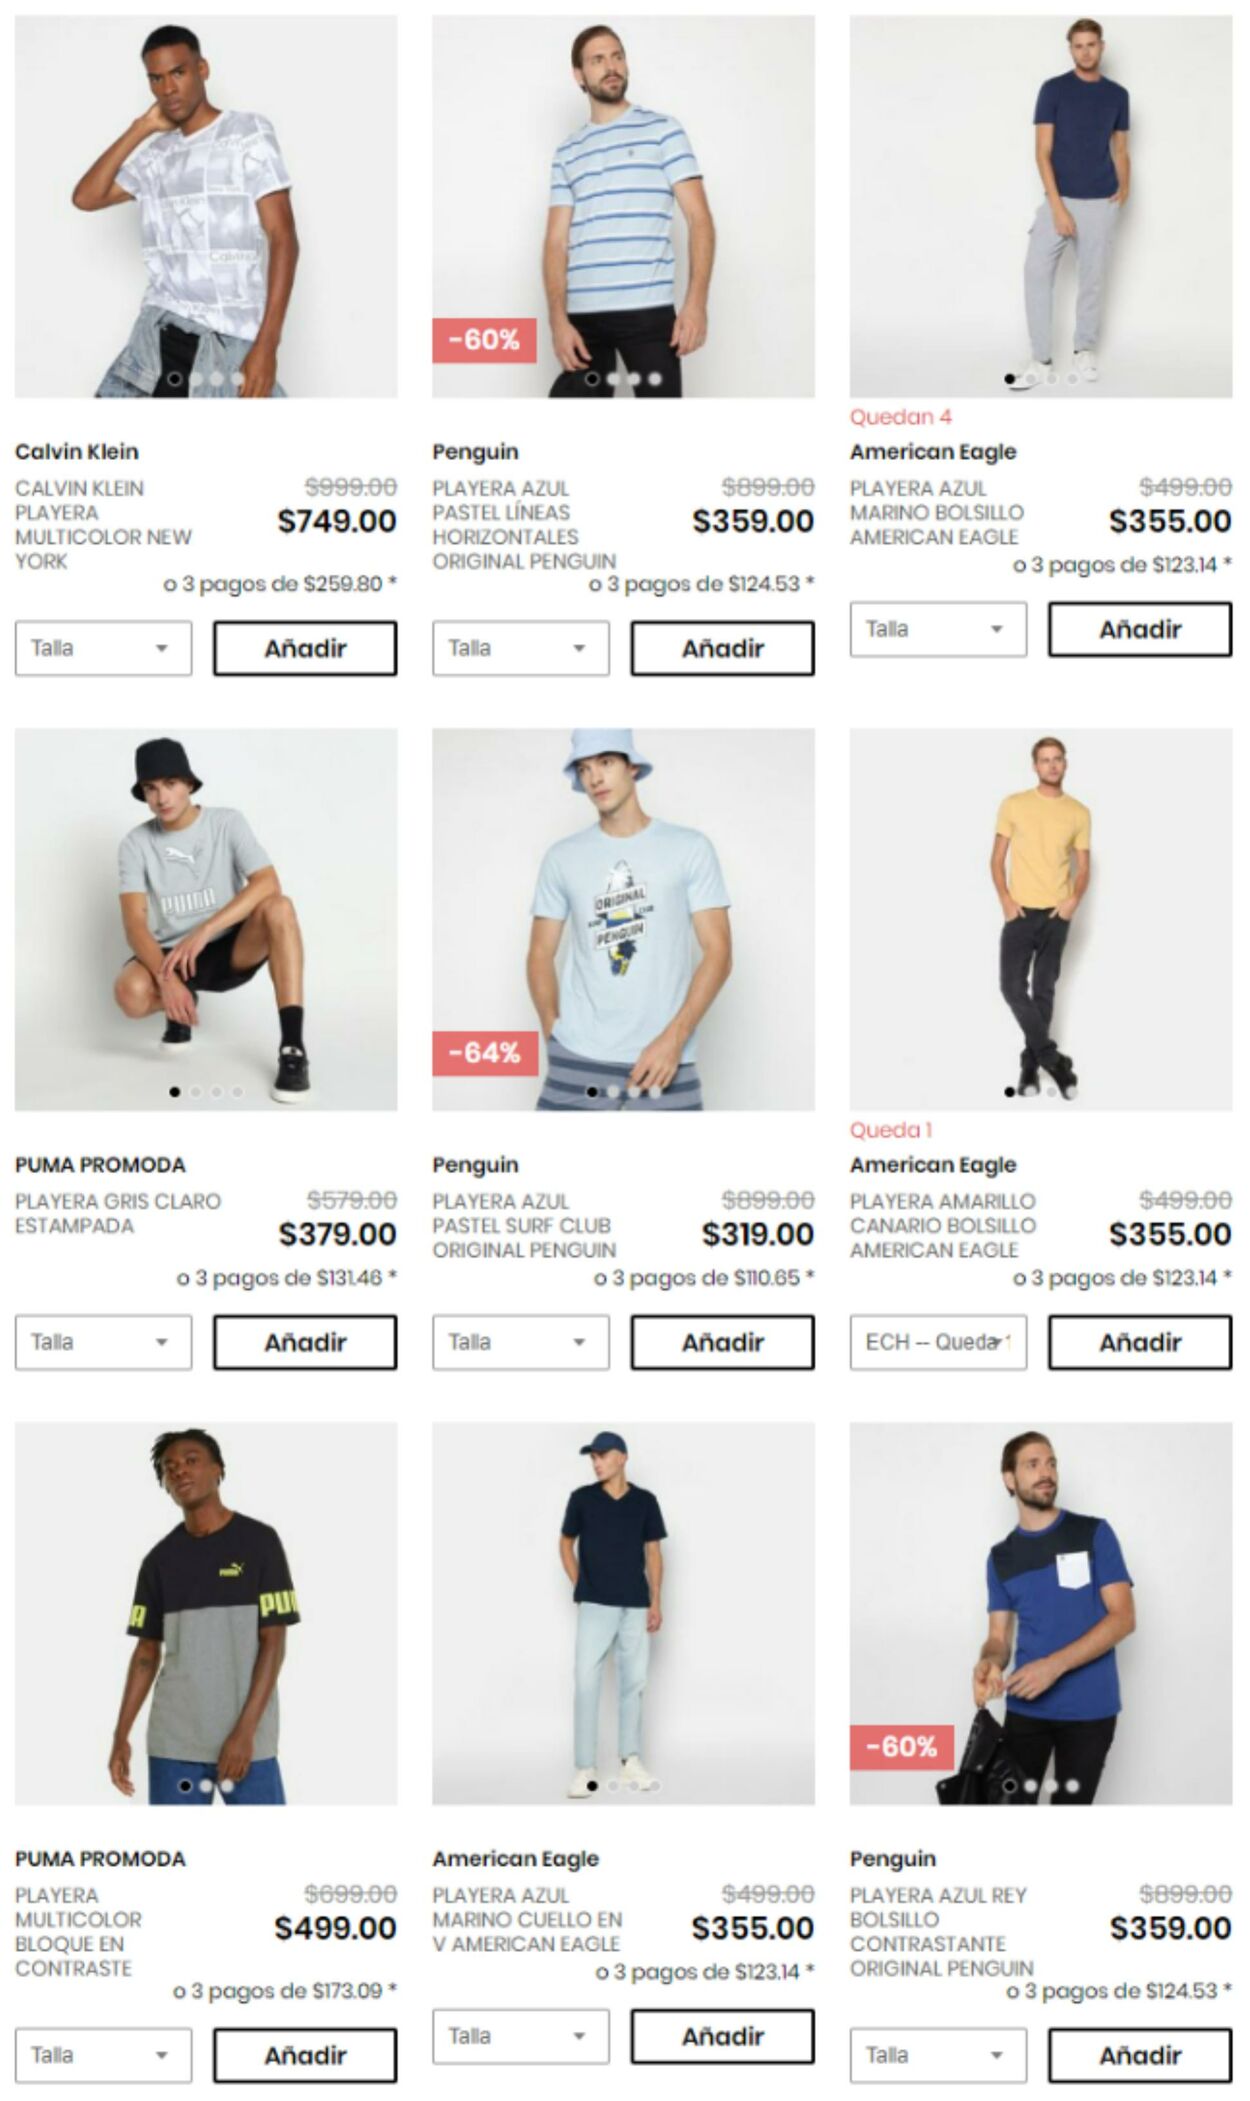
Task: Click the -60% badge on striped Penguin playera
Action: (x=484, y=340)
